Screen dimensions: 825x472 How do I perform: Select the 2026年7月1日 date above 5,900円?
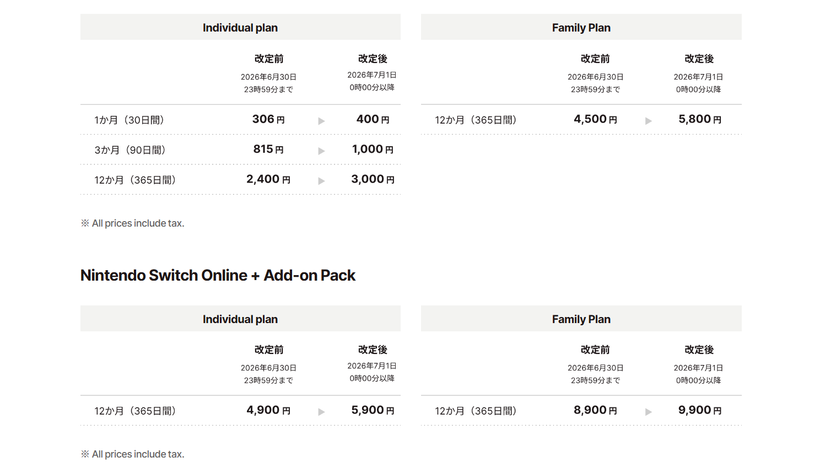(372, 366)
